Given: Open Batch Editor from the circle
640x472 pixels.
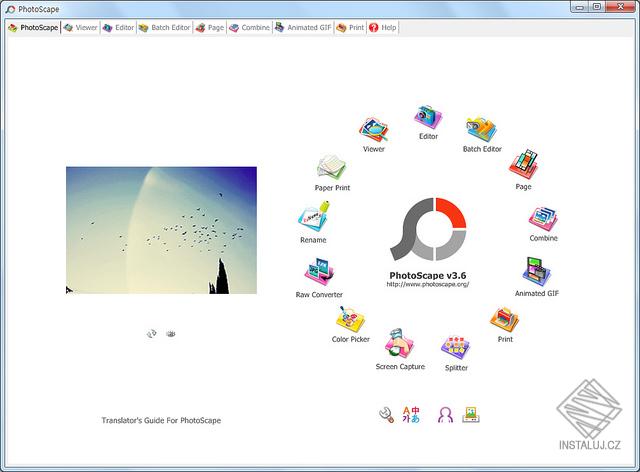Looking at the screenshot, I should [482, 130].
